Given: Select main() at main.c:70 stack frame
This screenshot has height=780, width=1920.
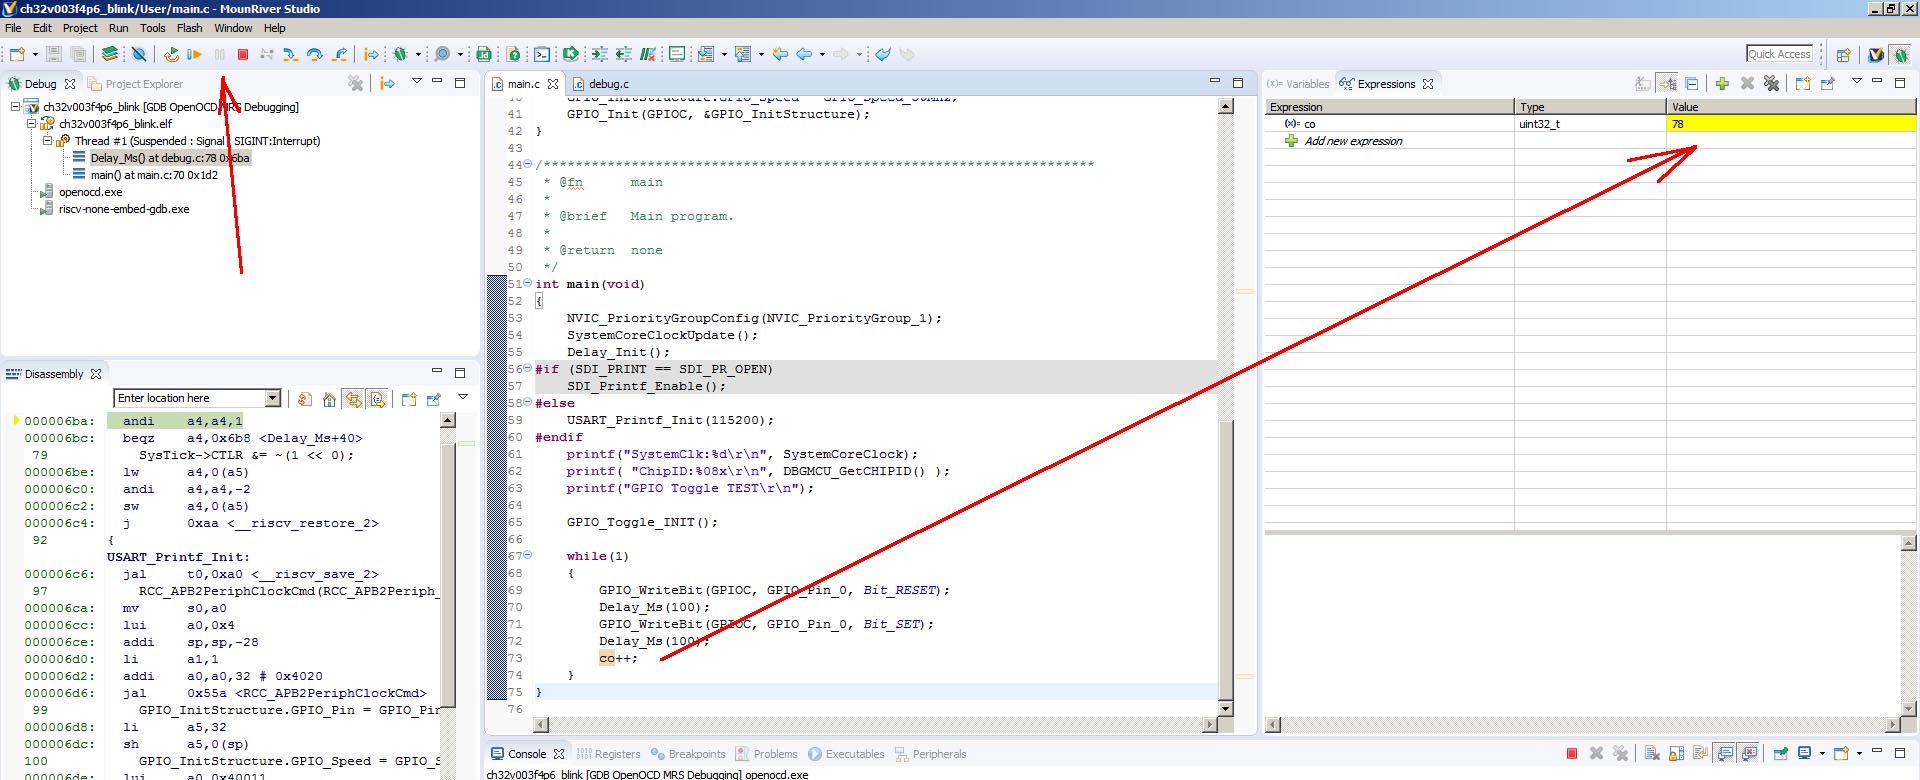Looking at the screenshot, I should (x=154, y=175).
